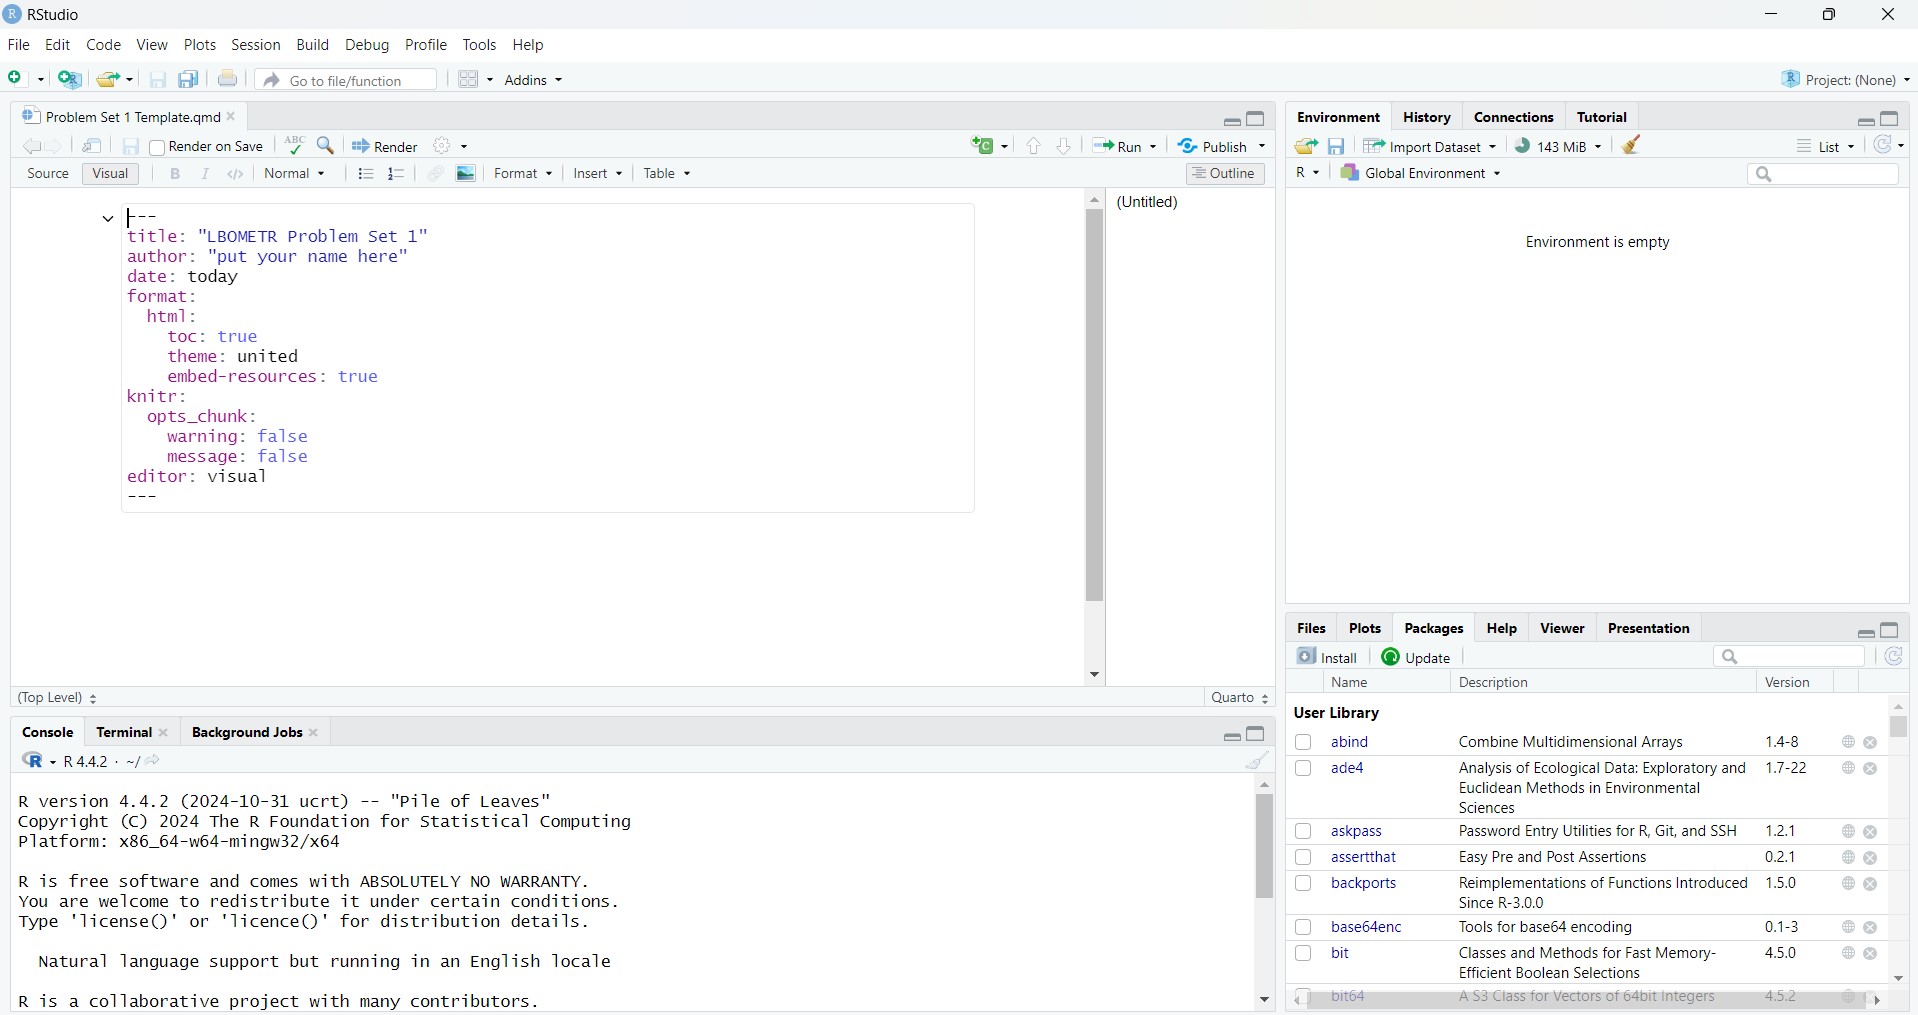Check the abind package checkbox

[x=1304, y=743]
